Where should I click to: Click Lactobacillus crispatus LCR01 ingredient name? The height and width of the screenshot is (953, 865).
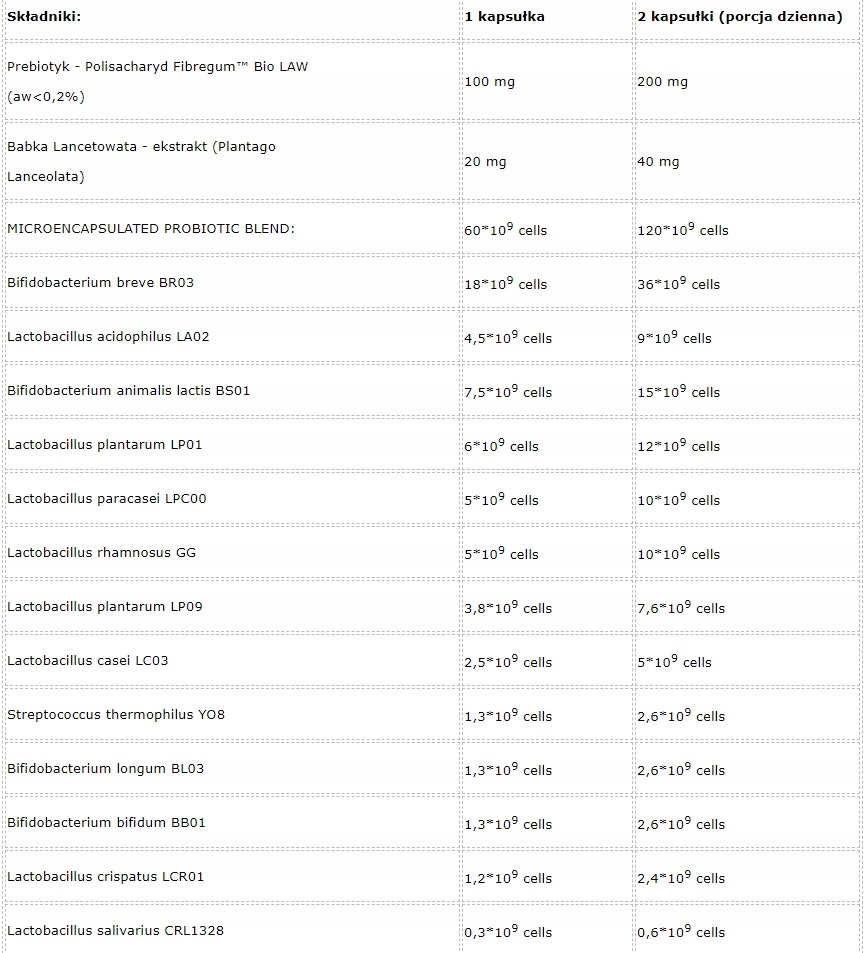105,877
